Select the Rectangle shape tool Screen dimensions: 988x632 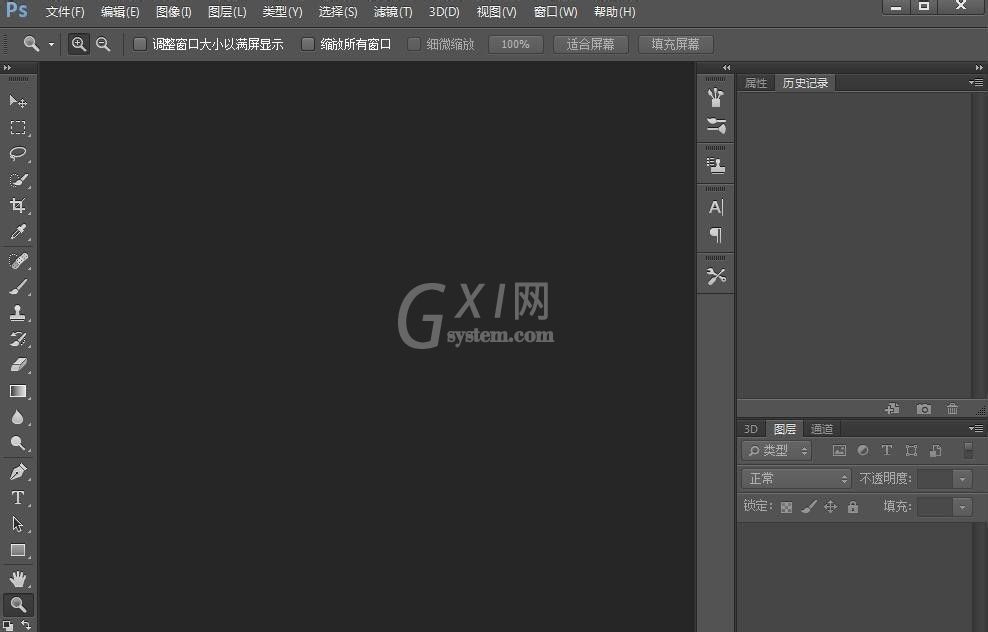pyautogui.click(x=18, y=550)
